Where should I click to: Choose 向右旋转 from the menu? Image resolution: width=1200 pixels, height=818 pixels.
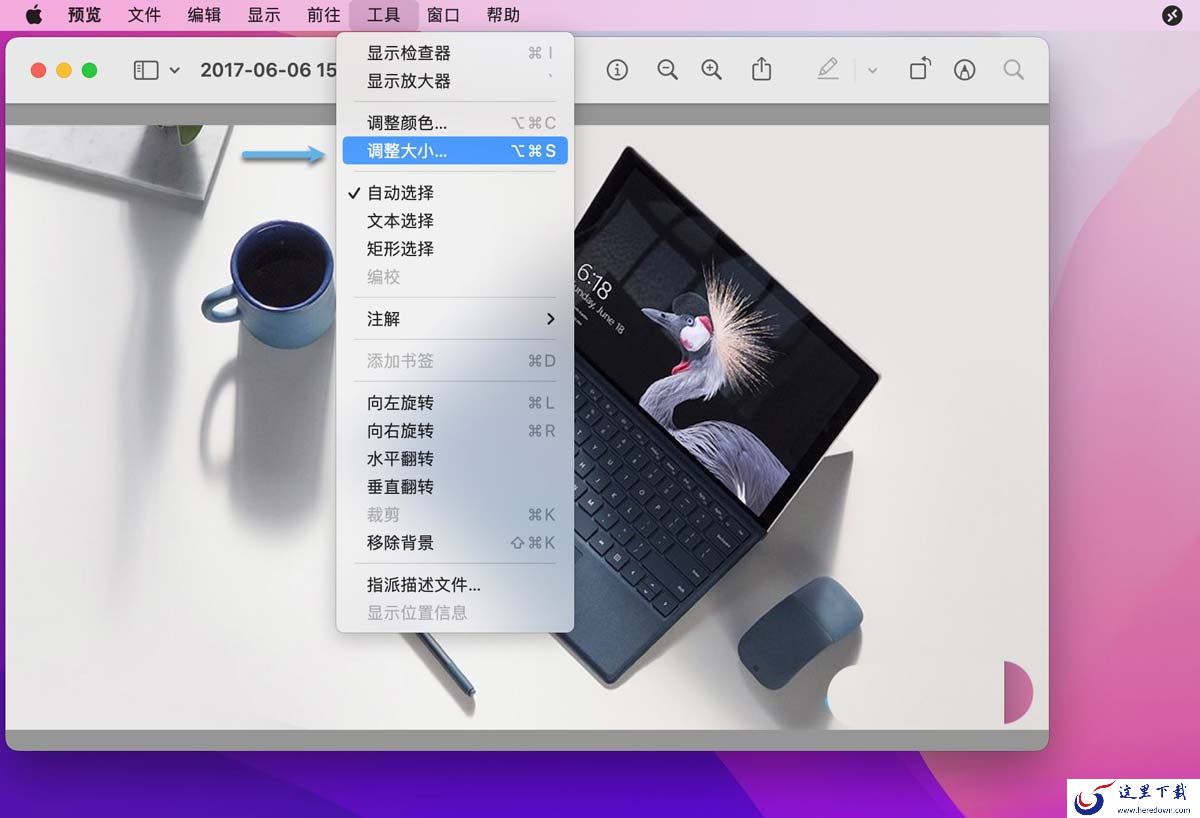click(455, 431)
